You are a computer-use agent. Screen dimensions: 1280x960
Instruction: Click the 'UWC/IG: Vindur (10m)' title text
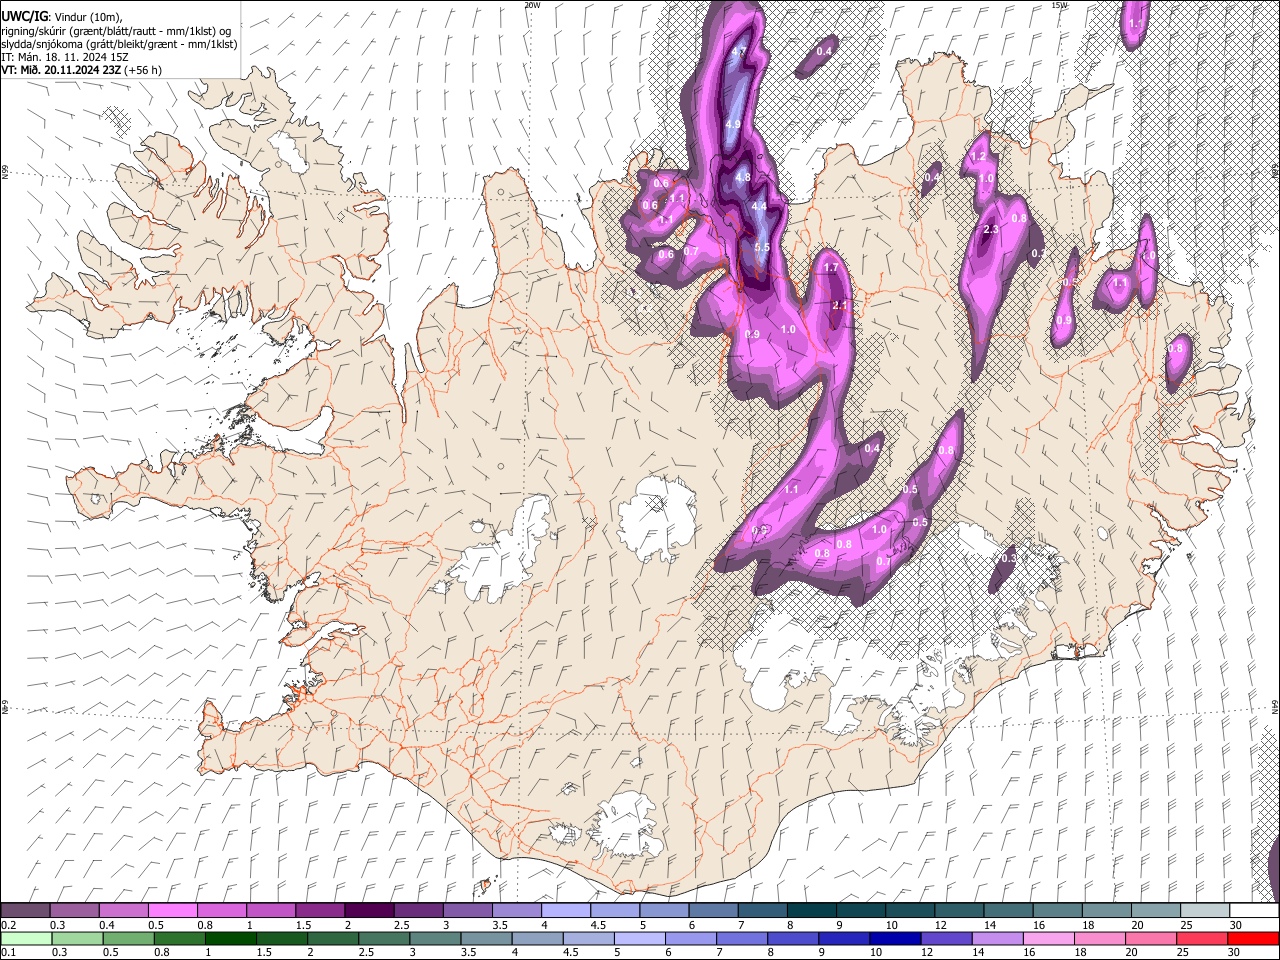(x=61, y=15)
